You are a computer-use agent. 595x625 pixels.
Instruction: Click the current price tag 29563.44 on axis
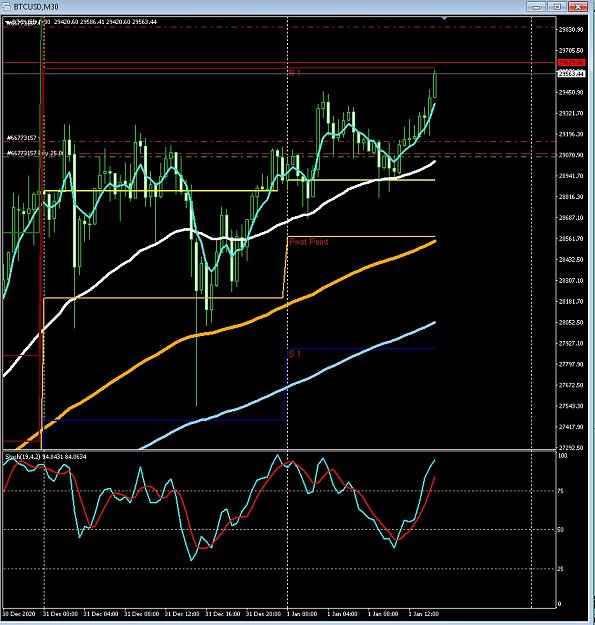tap(571, 73)
